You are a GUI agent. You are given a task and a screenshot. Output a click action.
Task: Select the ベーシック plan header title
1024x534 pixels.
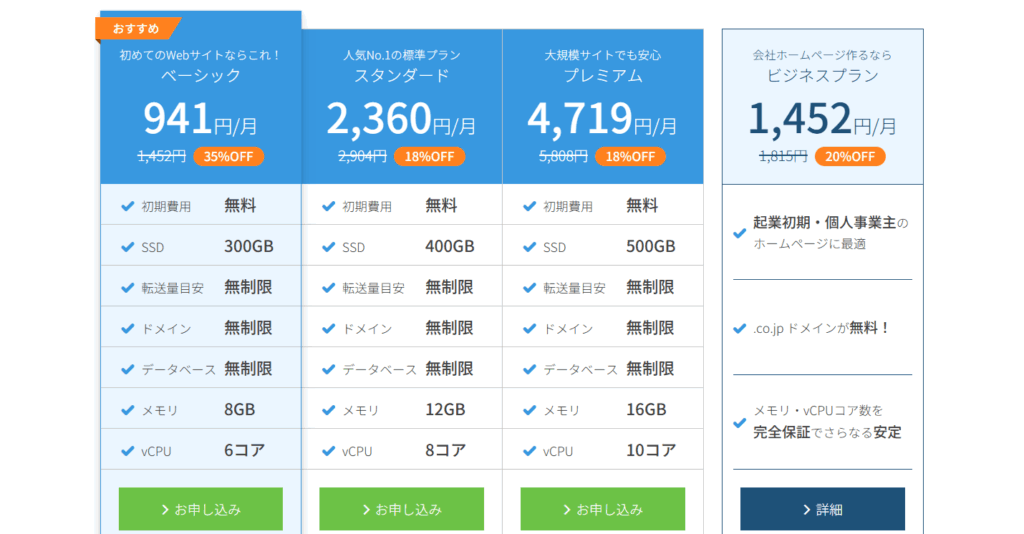pos(200,76)
